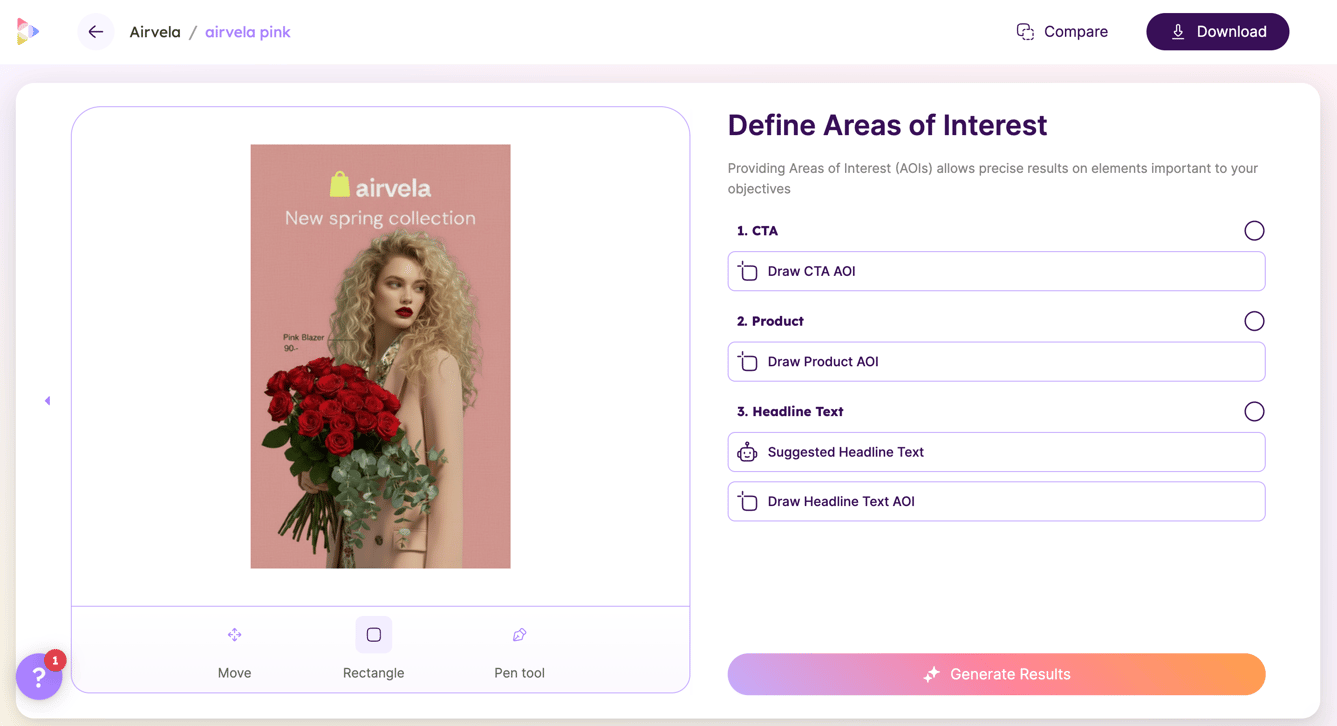Click the red notification badge showing 1

(x=55, y=660)
